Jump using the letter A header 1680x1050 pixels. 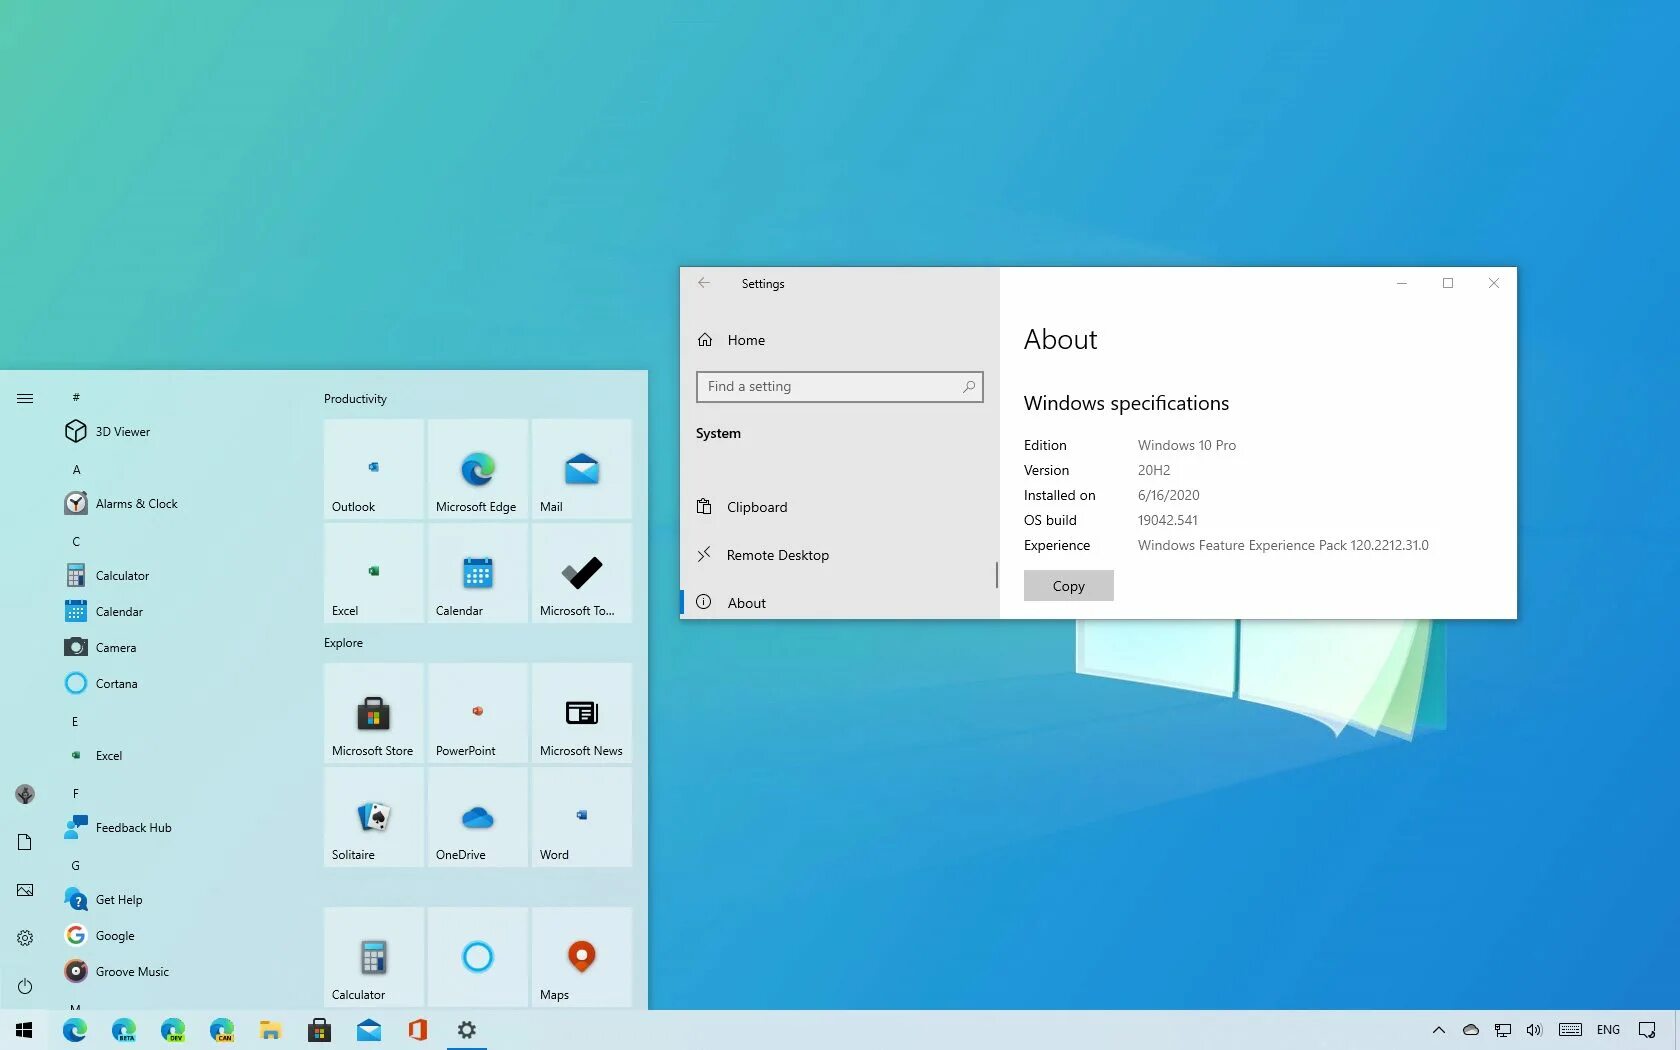pyautogui.click(x=76, y=469)
